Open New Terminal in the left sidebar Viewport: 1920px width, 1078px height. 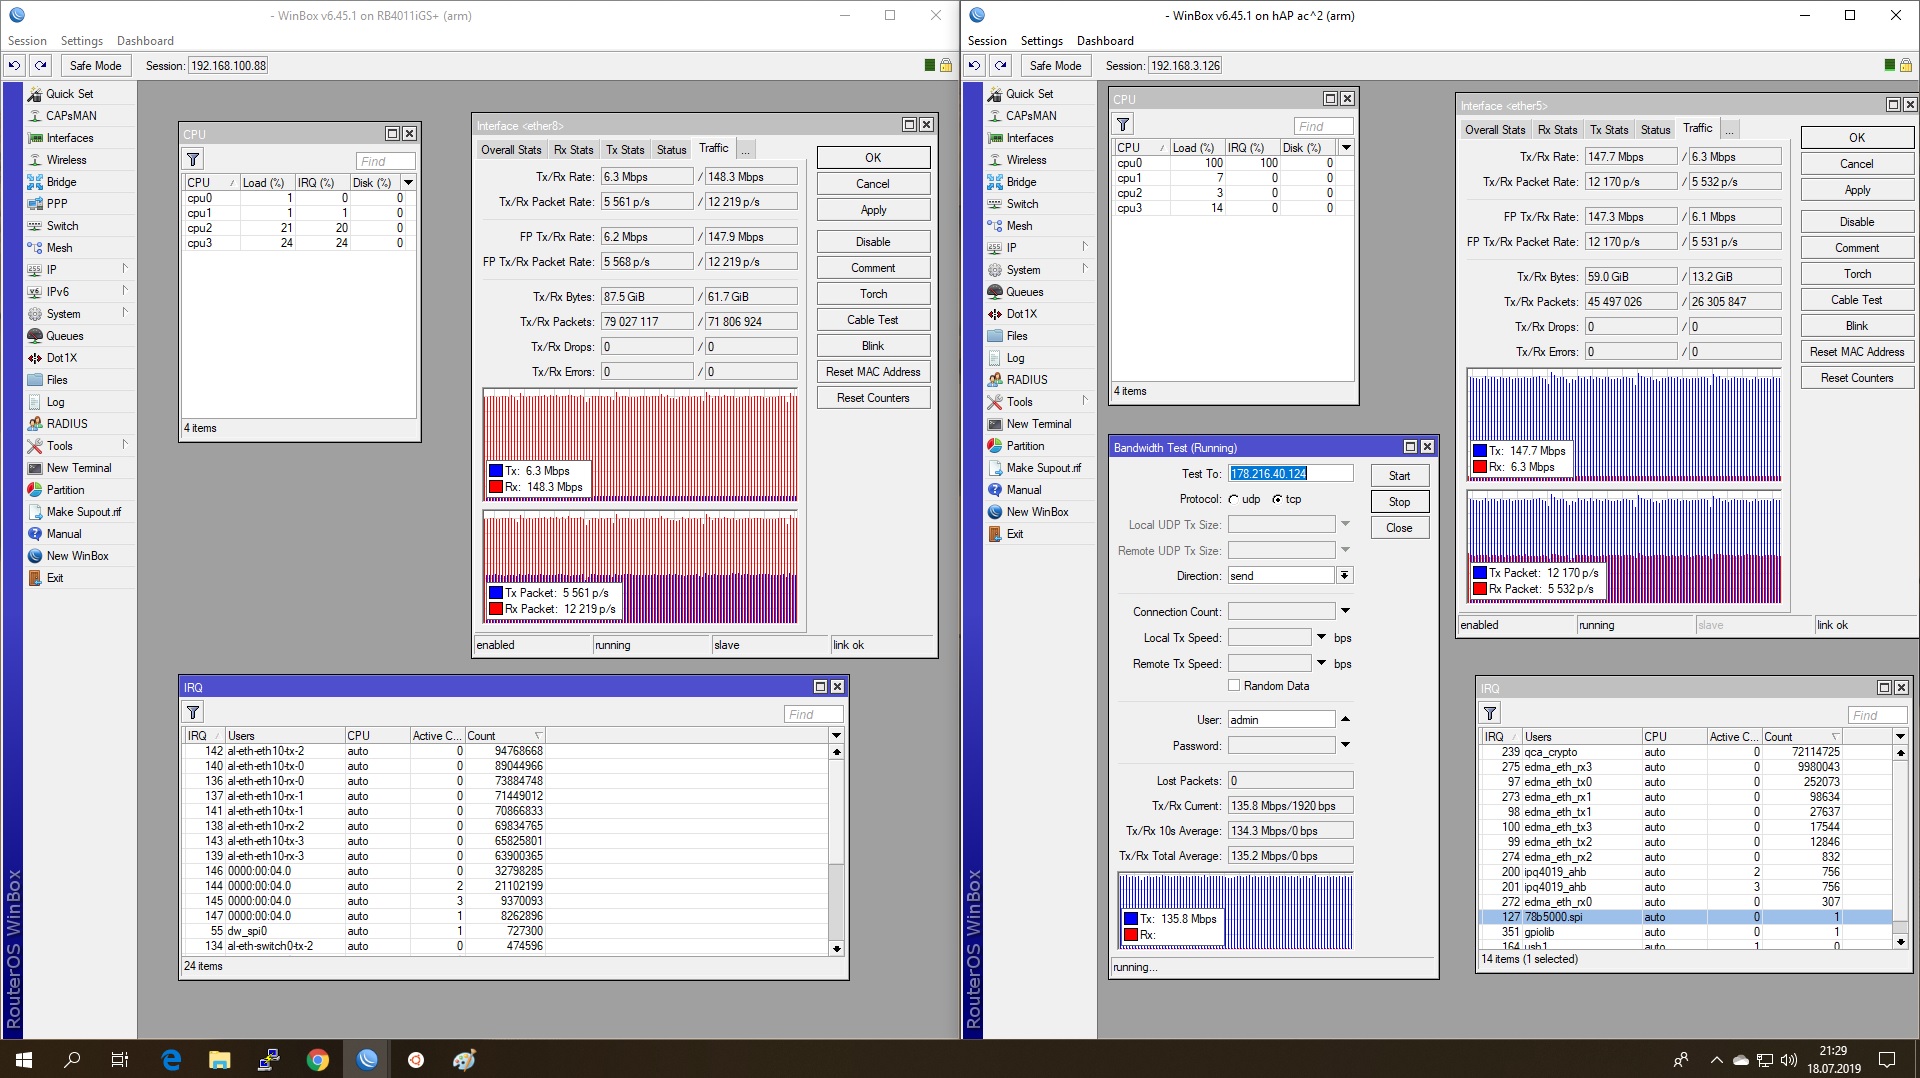(x=79, y=468)
